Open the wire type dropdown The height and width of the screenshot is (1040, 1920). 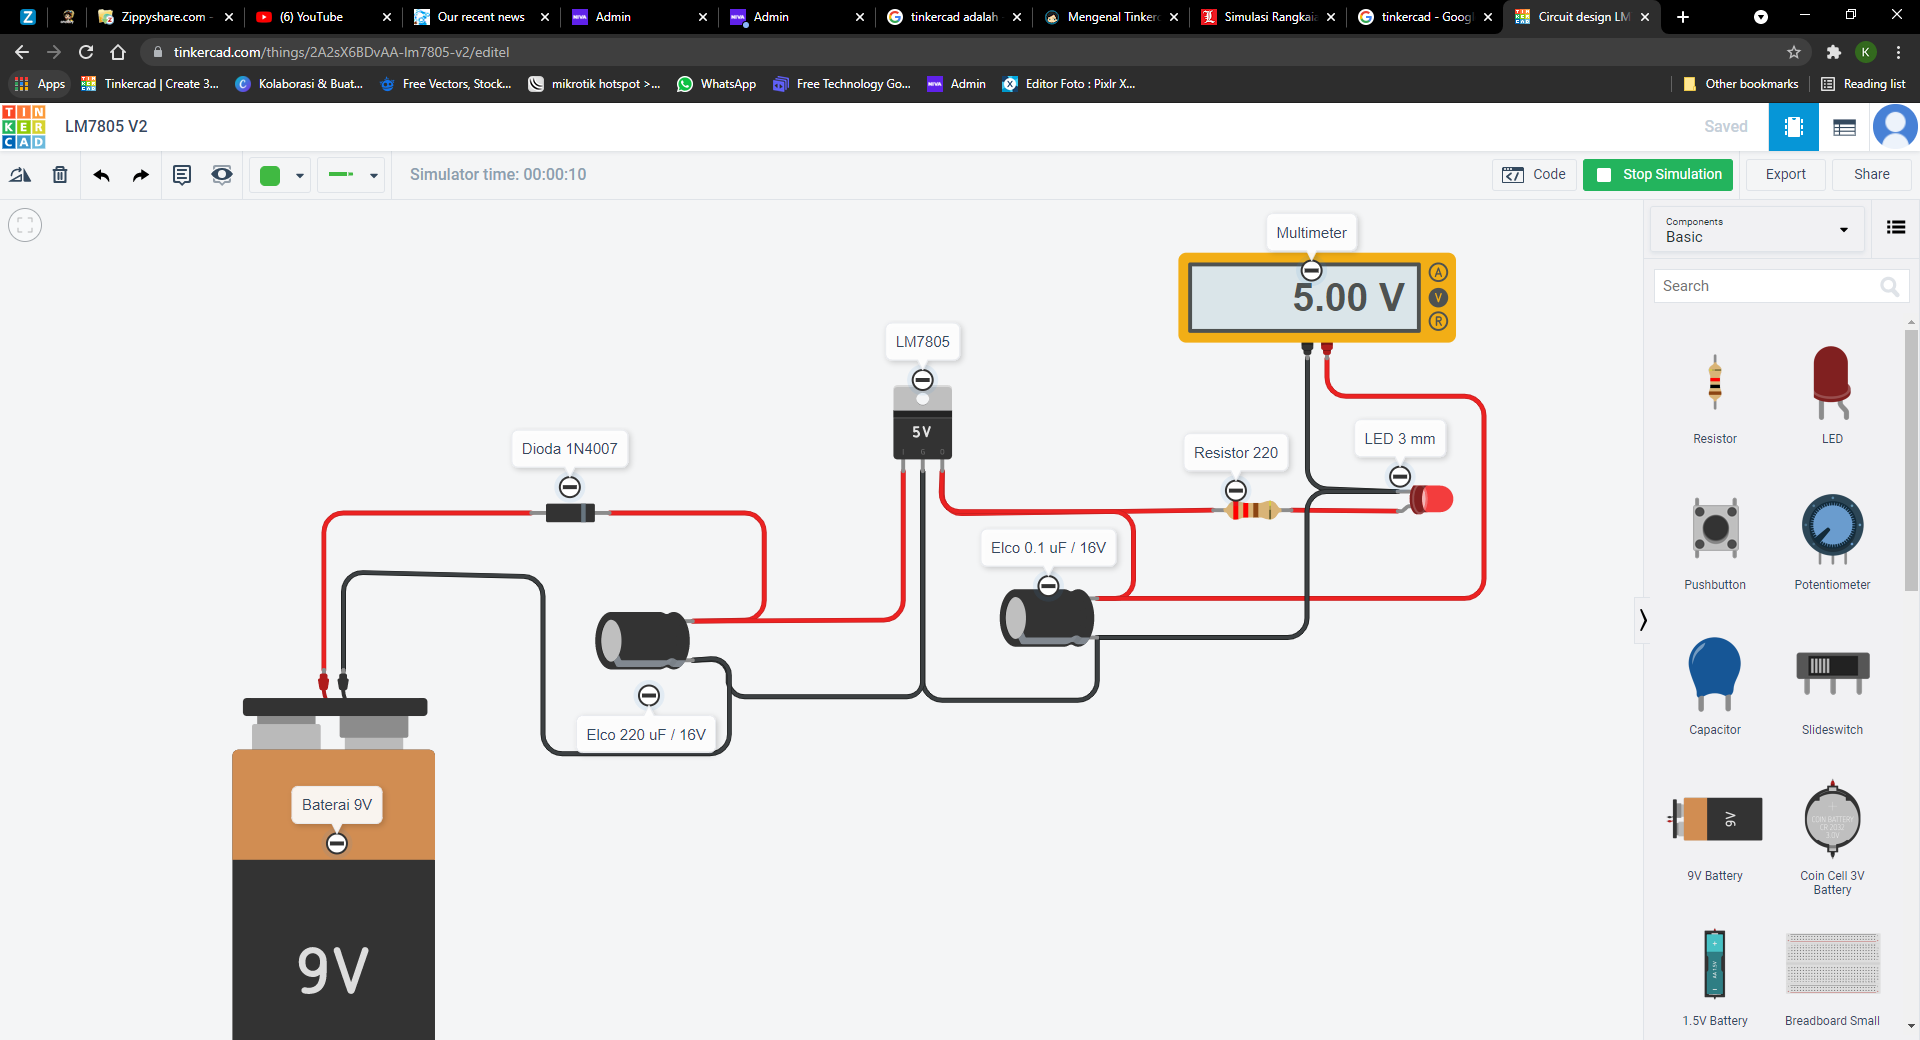tap(353, 175)
